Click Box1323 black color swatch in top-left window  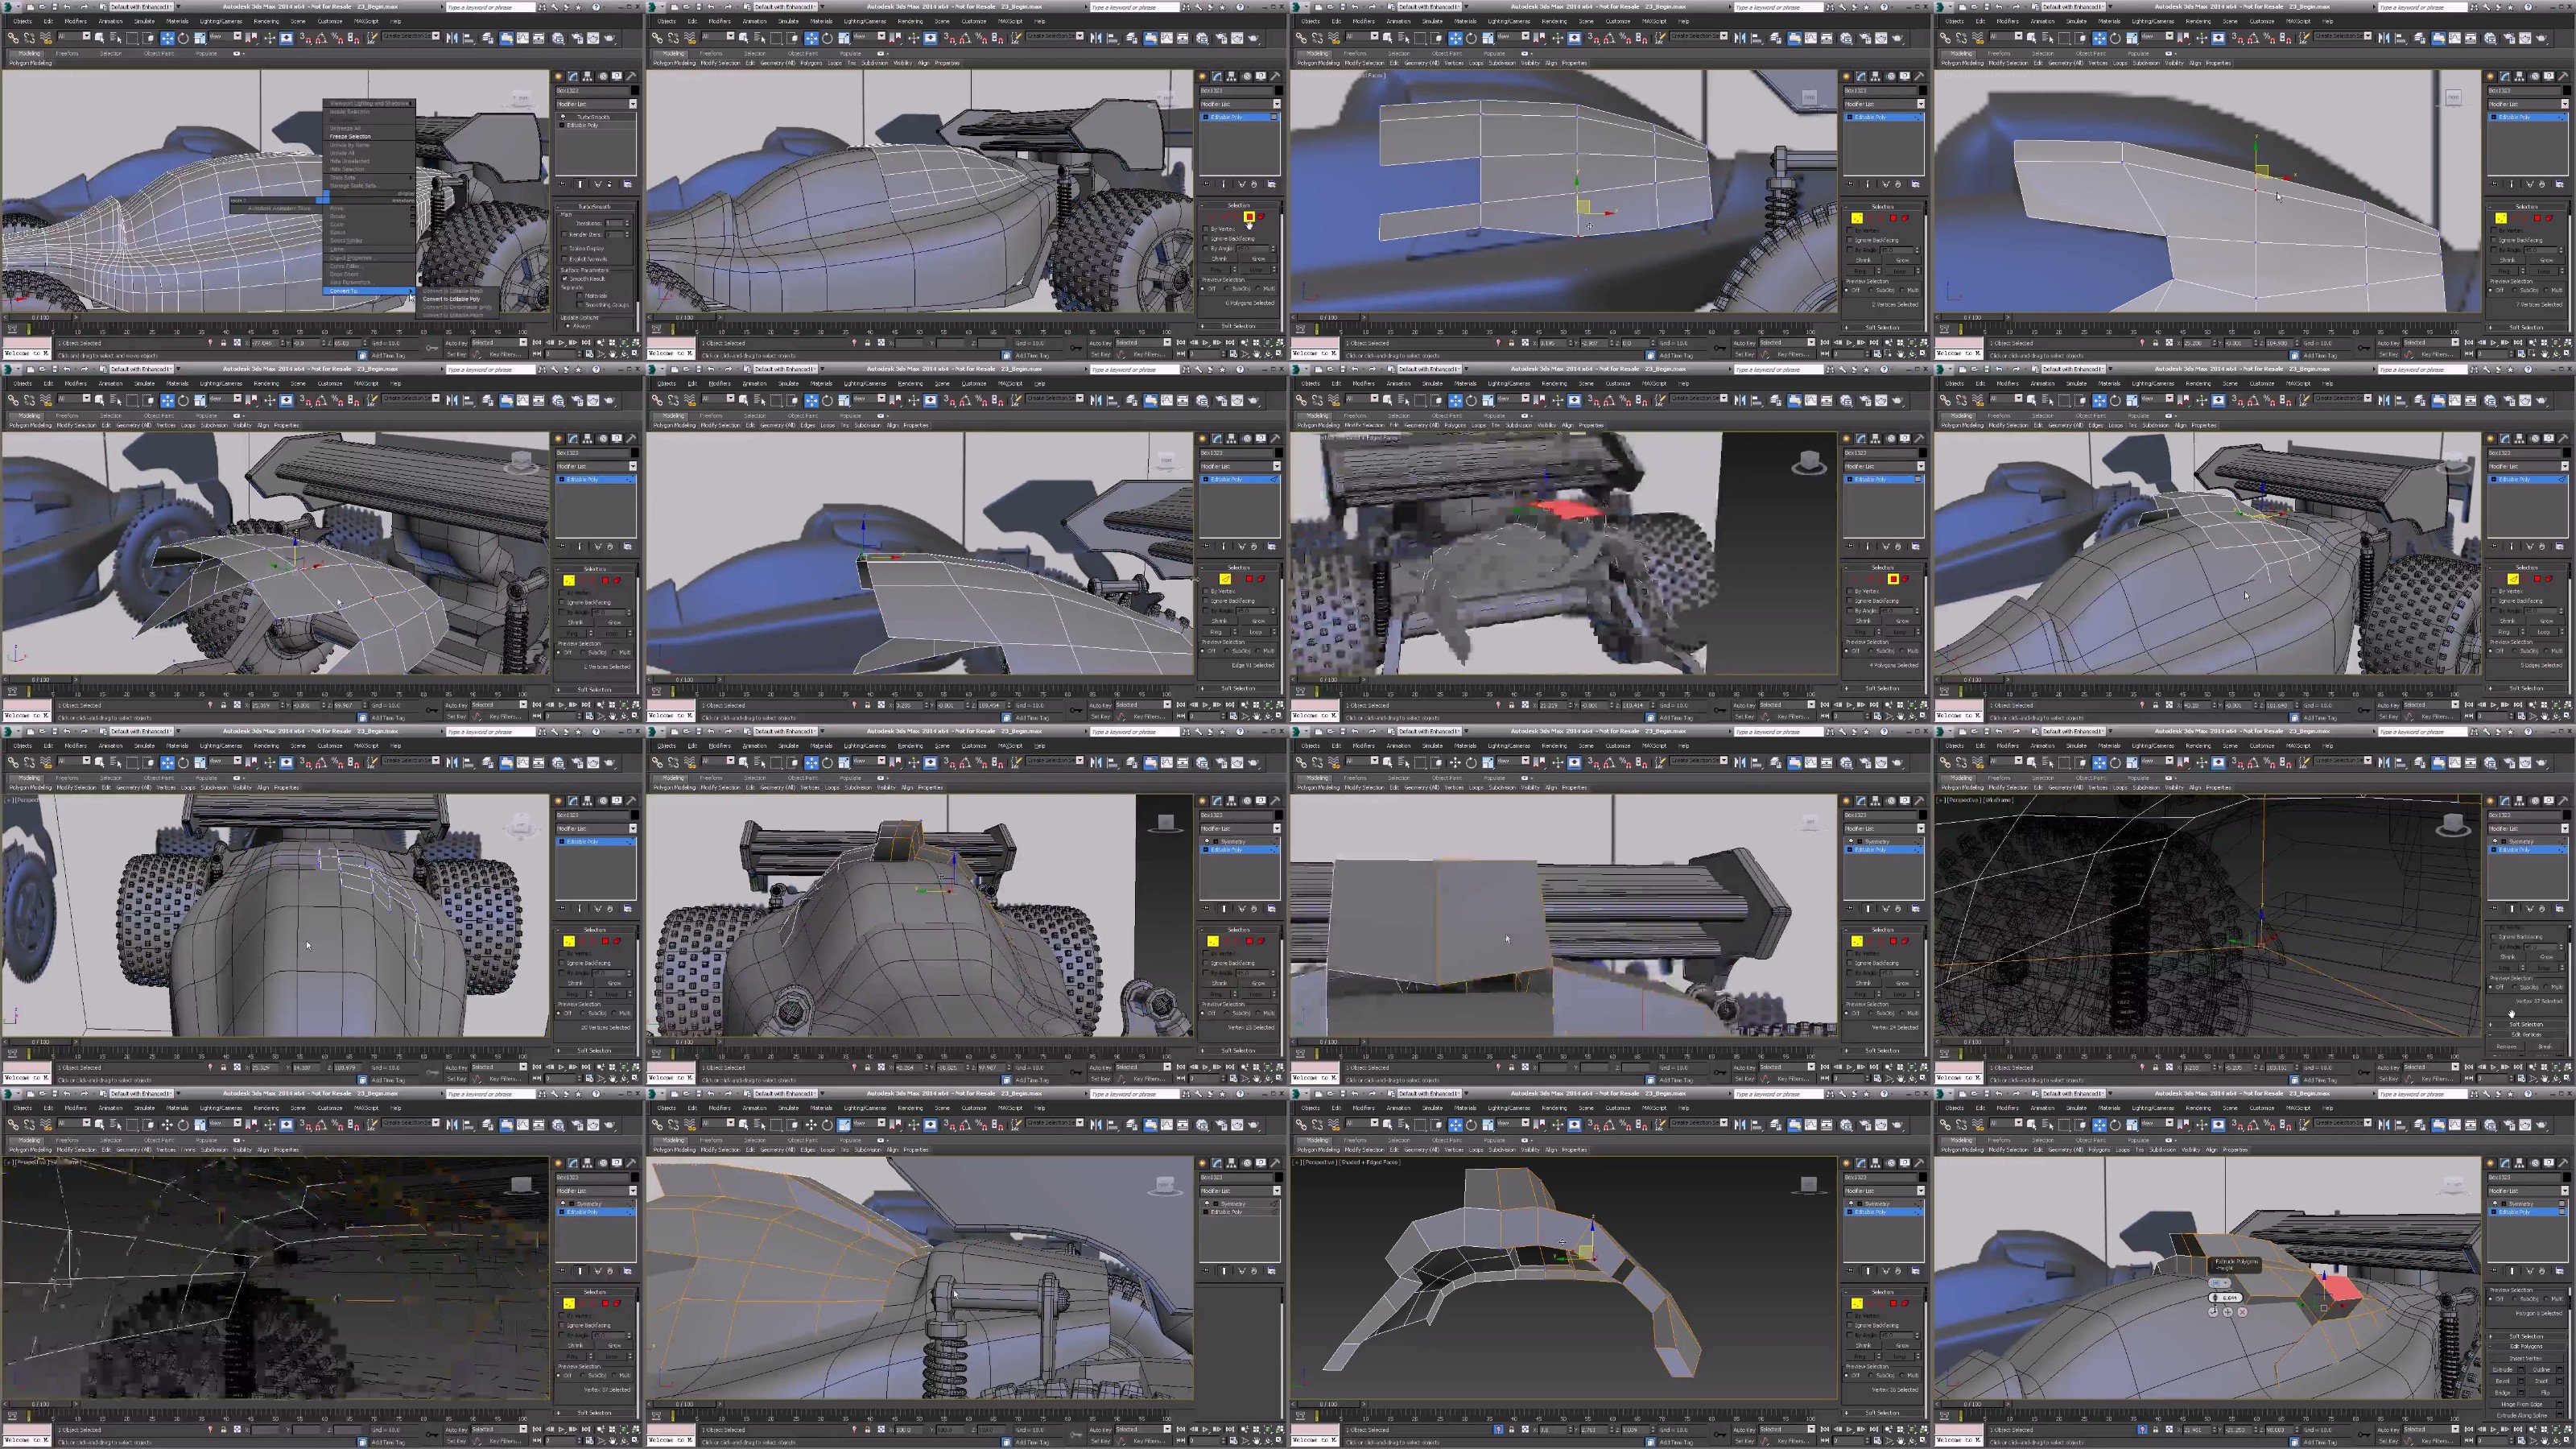pyautogui.click(x=636, y=91)
